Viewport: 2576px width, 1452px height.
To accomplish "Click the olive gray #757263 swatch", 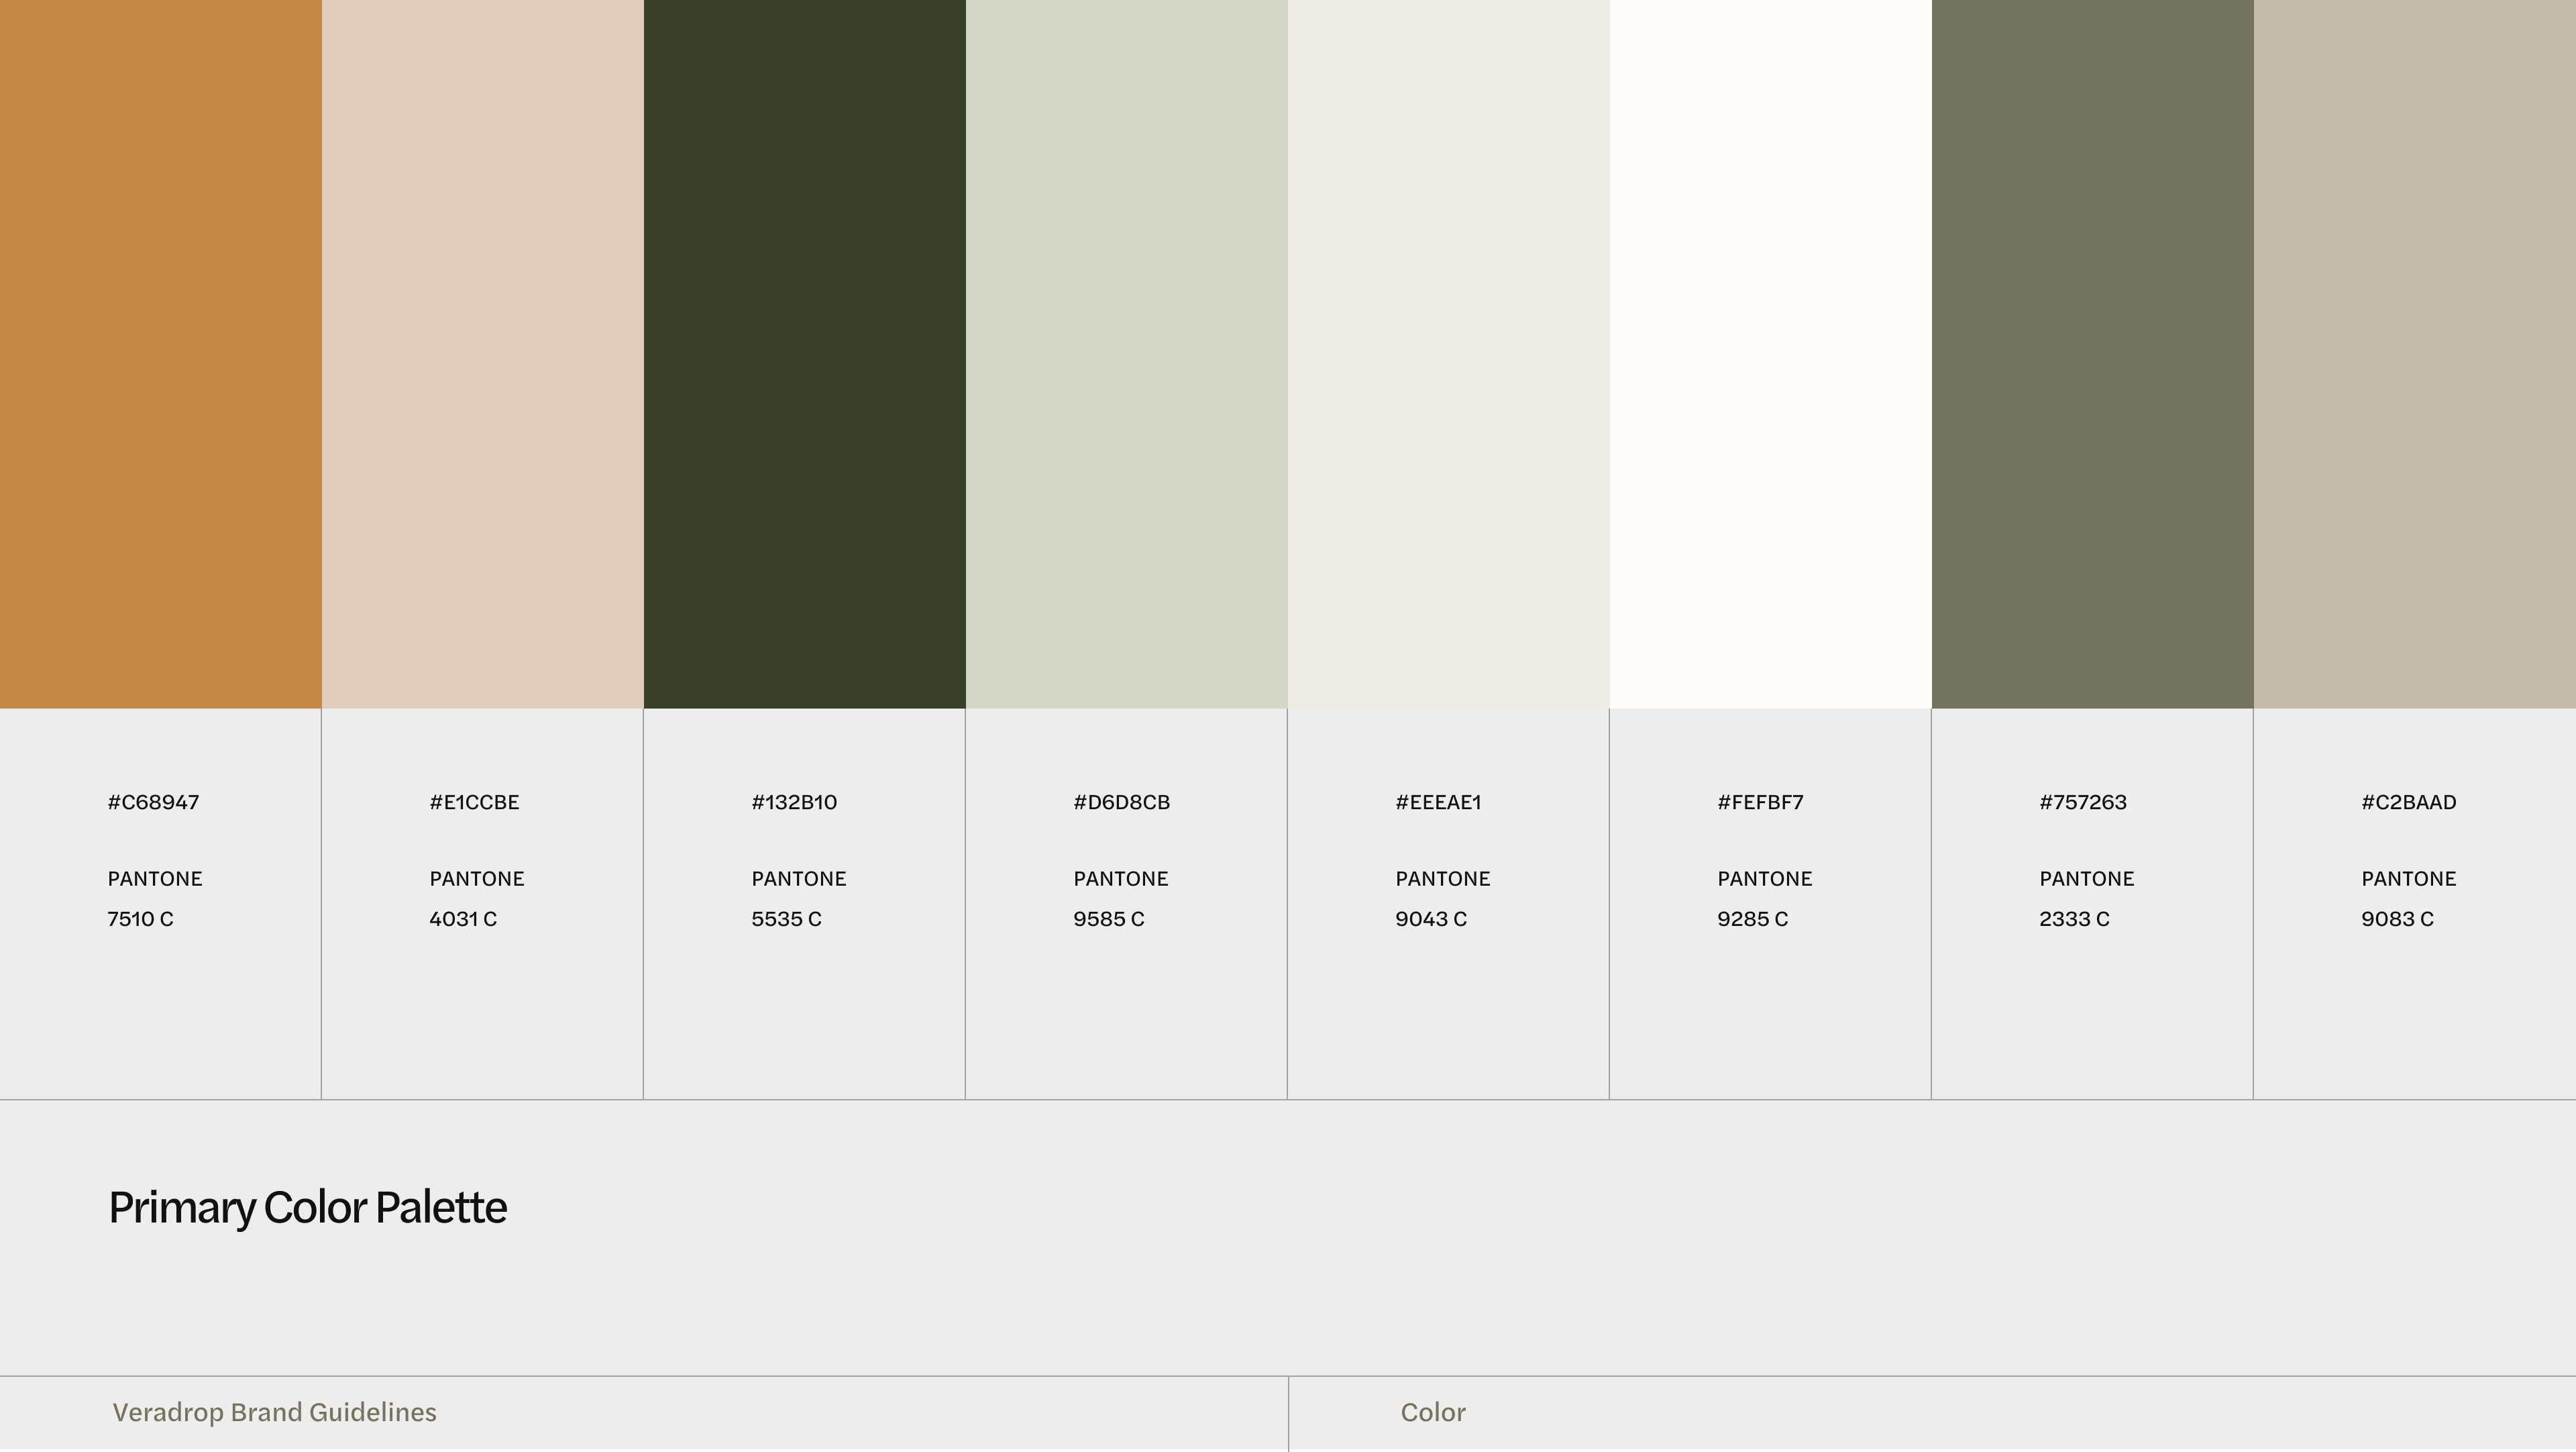I will [2092, 354].
